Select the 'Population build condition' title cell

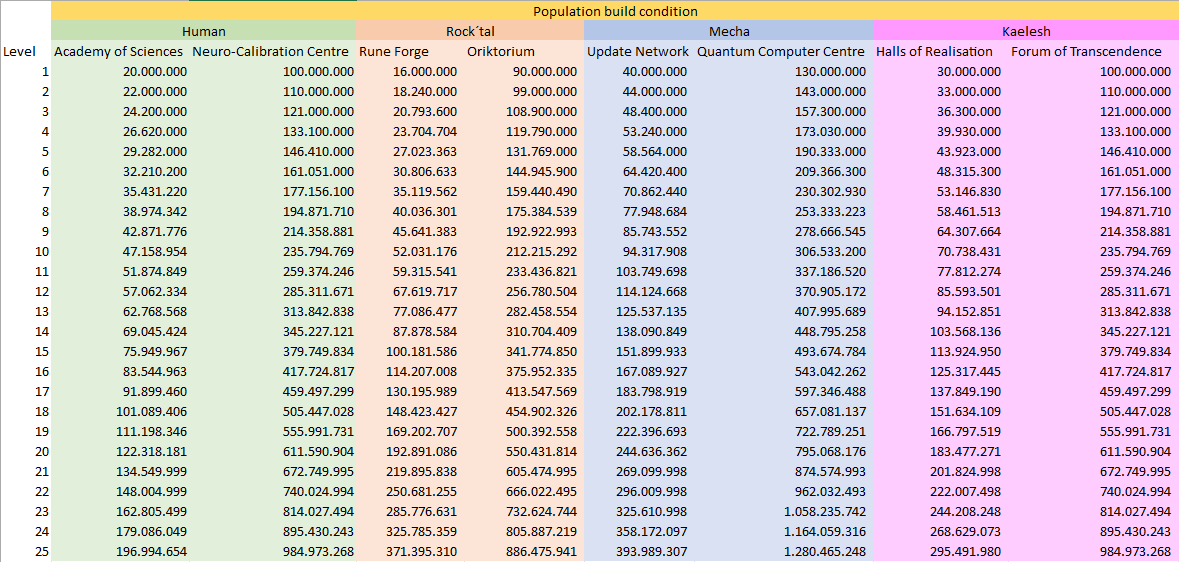point(614,11)
